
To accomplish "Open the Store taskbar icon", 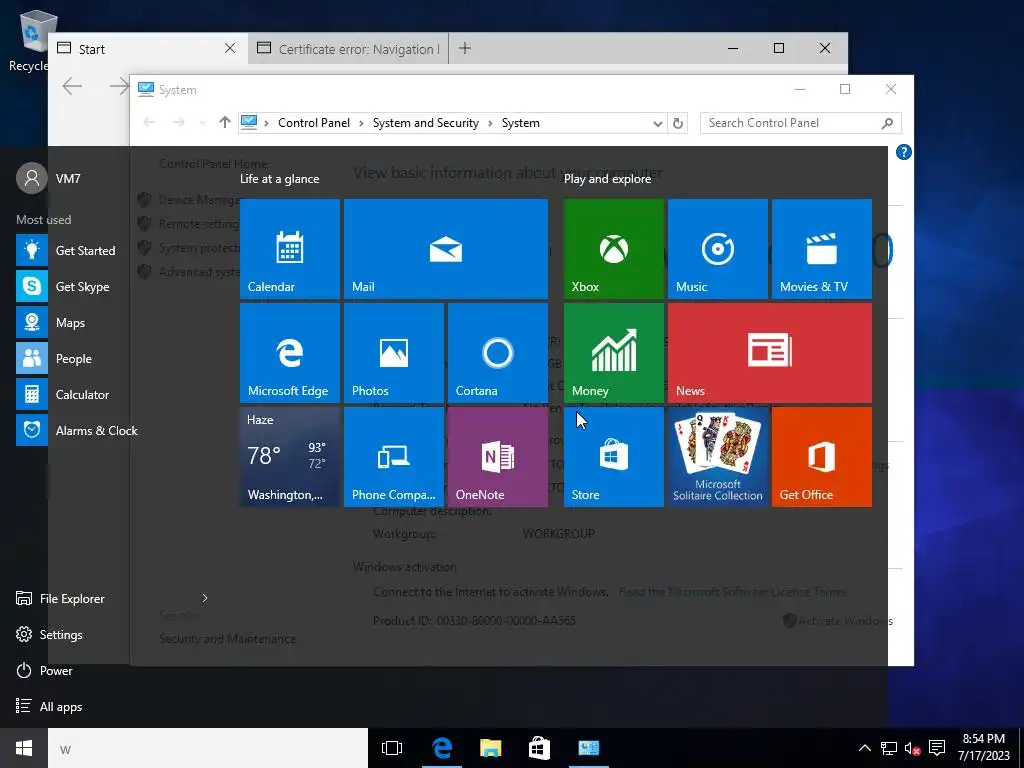I will pyautogui.click(x=539, y=748).
